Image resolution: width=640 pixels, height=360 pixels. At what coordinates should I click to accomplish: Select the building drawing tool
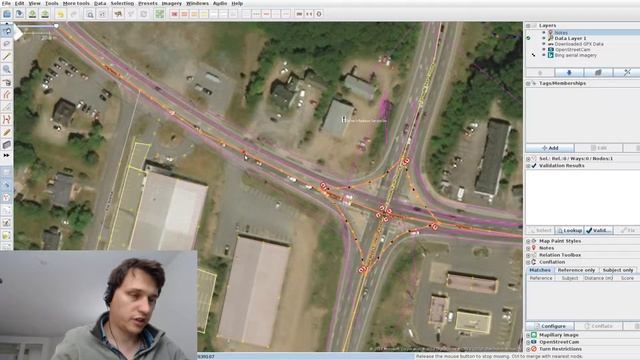pyautogui.click(x=7, y=144)
